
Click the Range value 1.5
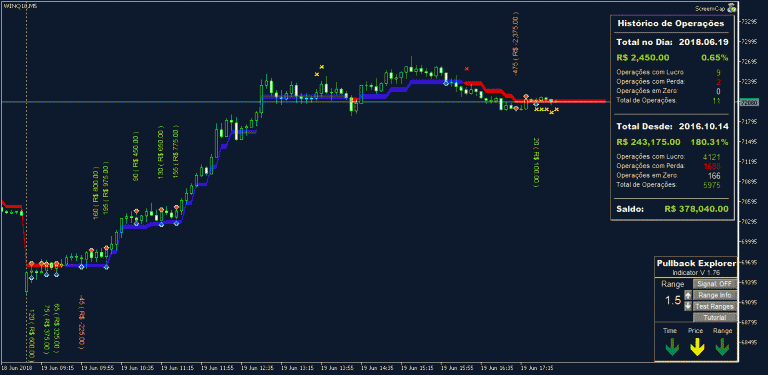coord(672,301)
